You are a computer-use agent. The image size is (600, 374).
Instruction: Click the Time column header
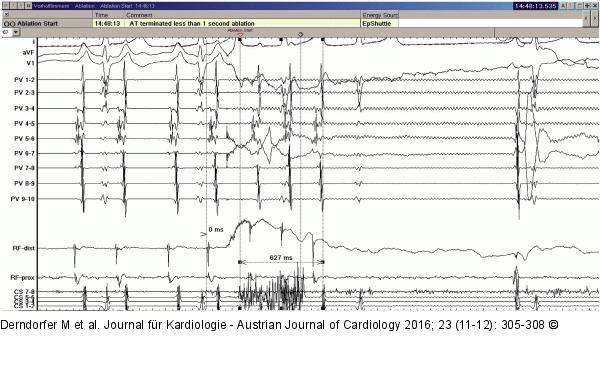101,15
